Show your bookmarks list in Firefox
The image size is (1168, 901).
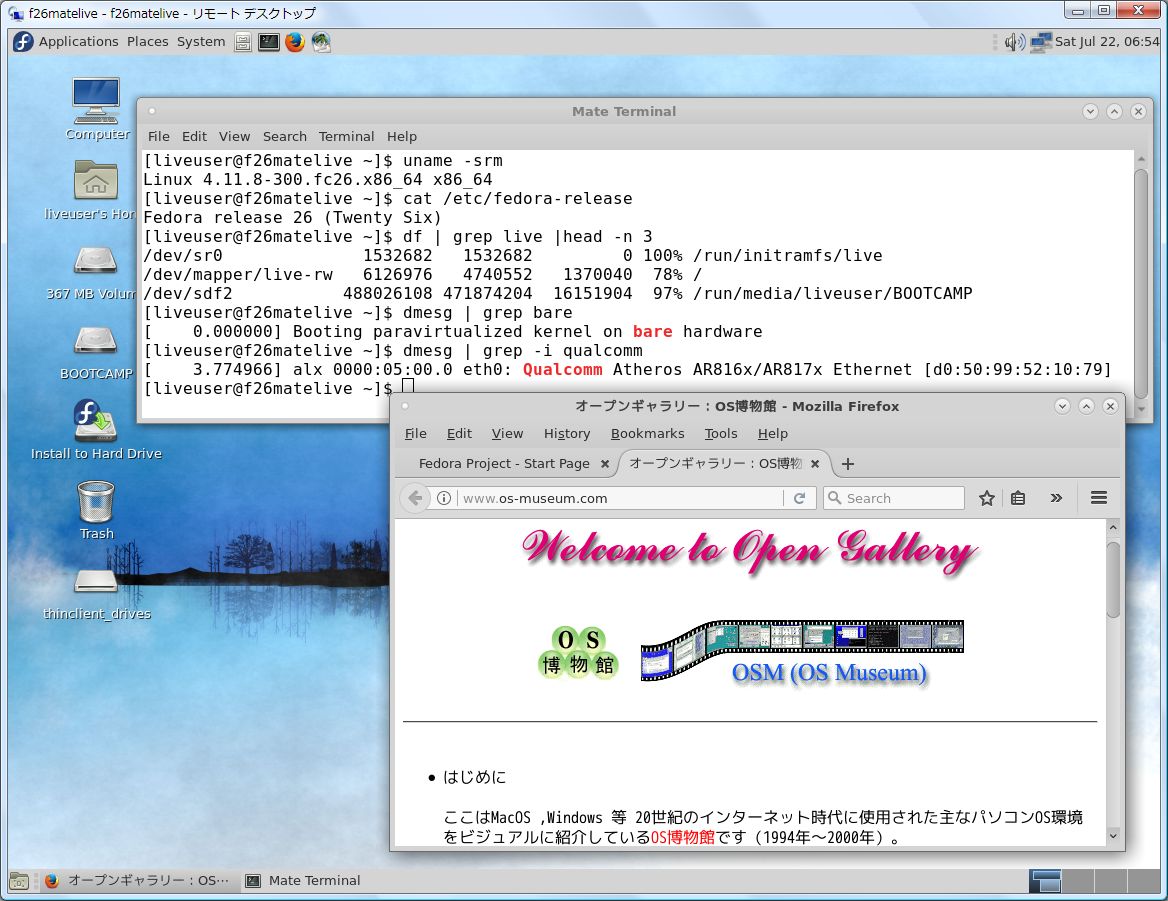1018,498
